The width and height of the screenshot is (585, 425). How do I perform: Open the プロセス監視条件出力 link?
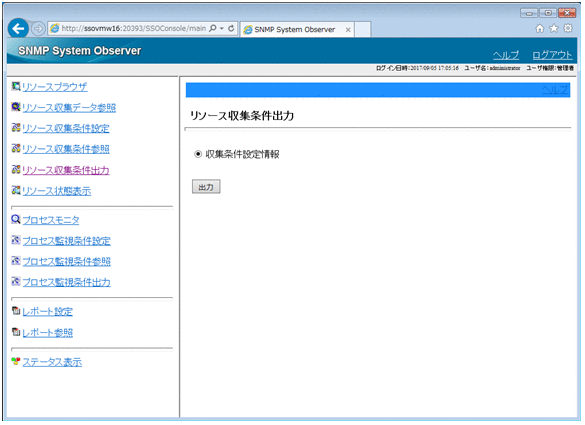66,282
